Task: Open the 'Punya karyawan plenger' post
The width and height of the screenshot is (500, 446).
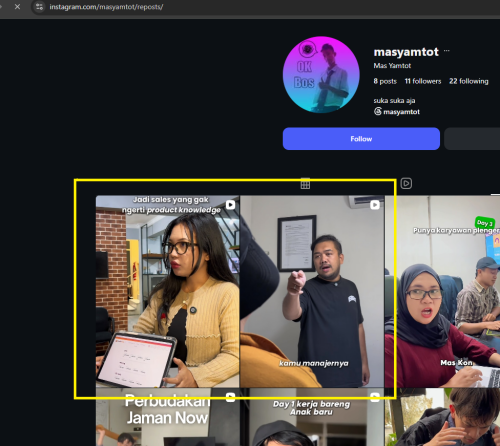Action: [443, 291]
